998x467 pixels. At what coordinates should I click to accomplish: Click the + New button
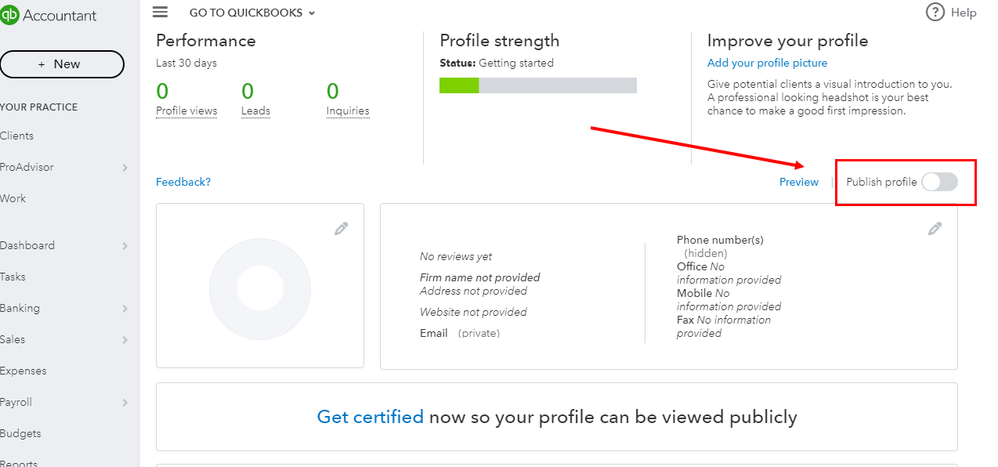[x=62, y=64]
